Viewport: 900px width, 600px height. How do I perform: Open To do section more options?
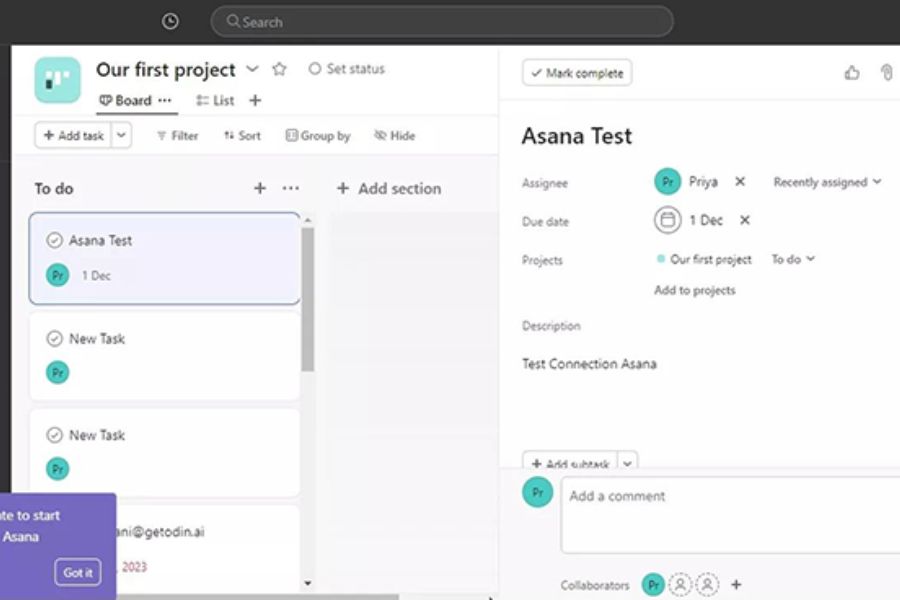[291, 188]
